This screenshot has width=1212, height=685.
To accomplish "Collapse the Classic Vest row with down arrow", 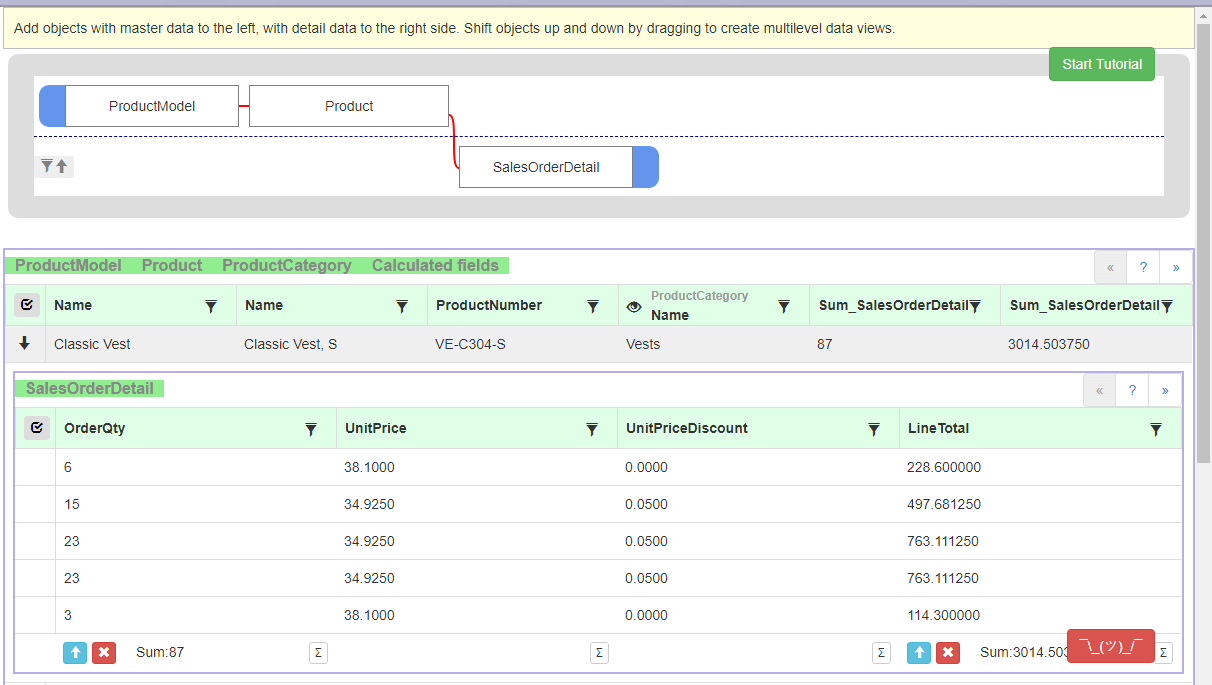I will 25,343.
